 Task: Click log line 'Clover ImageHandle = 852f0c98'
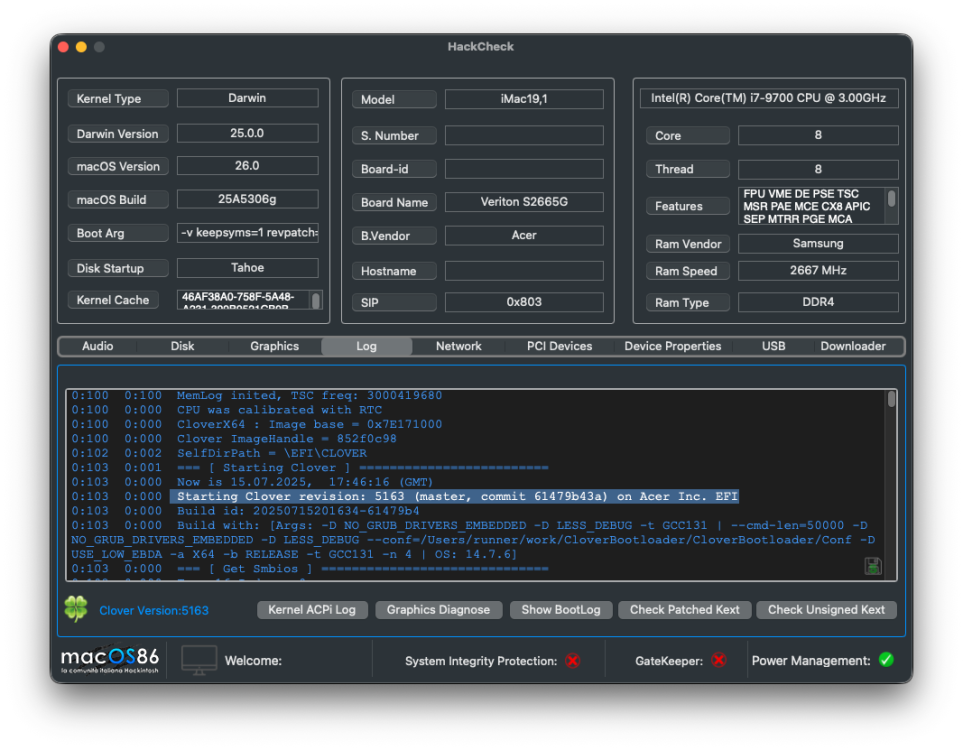coord(287,439)
